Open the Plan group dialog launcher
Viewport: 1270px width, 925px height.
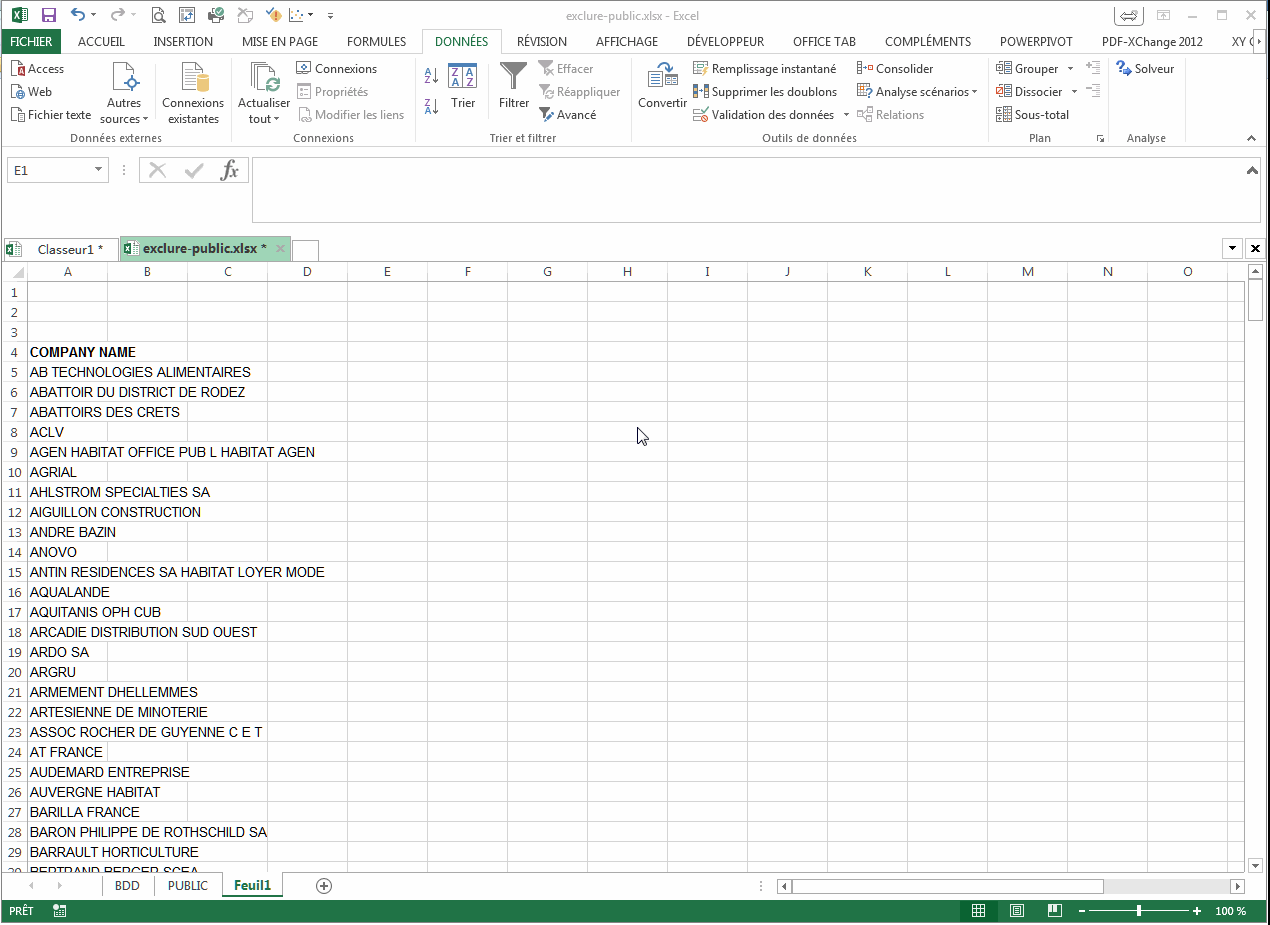pyautogui.click(x=1101, y=138)
